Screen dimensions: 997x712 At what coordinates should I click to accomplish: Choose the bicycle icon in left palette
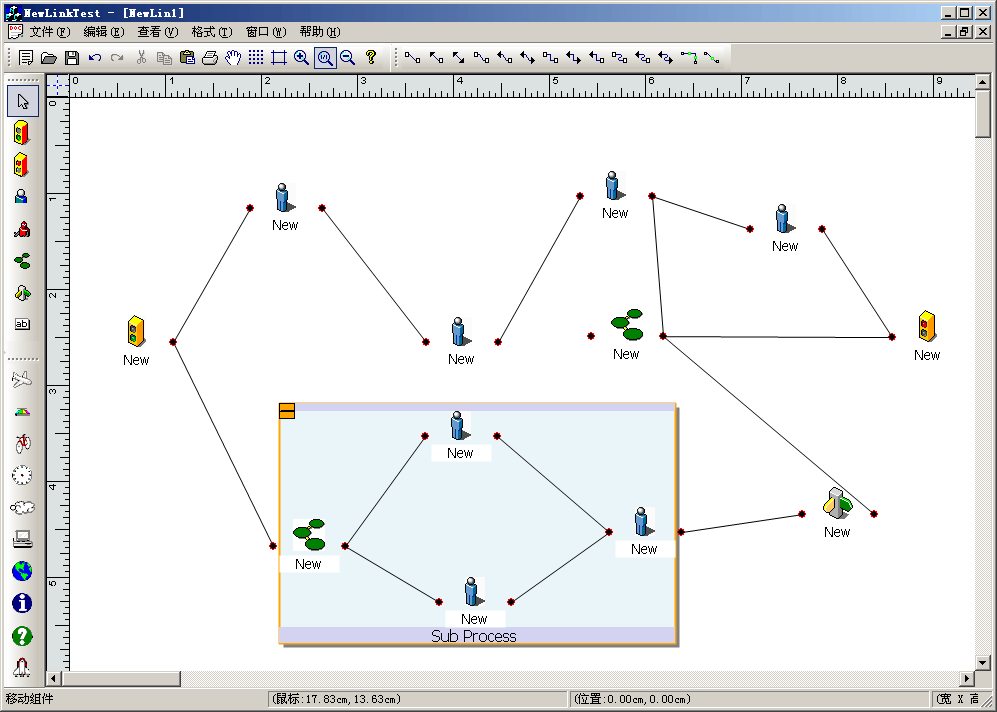pos(22,442)
